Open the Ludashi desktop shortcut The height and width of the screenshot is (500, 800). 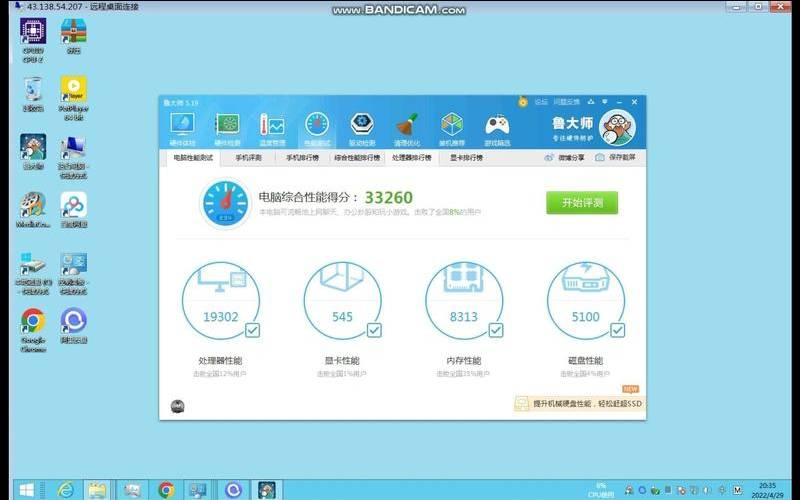33,152
